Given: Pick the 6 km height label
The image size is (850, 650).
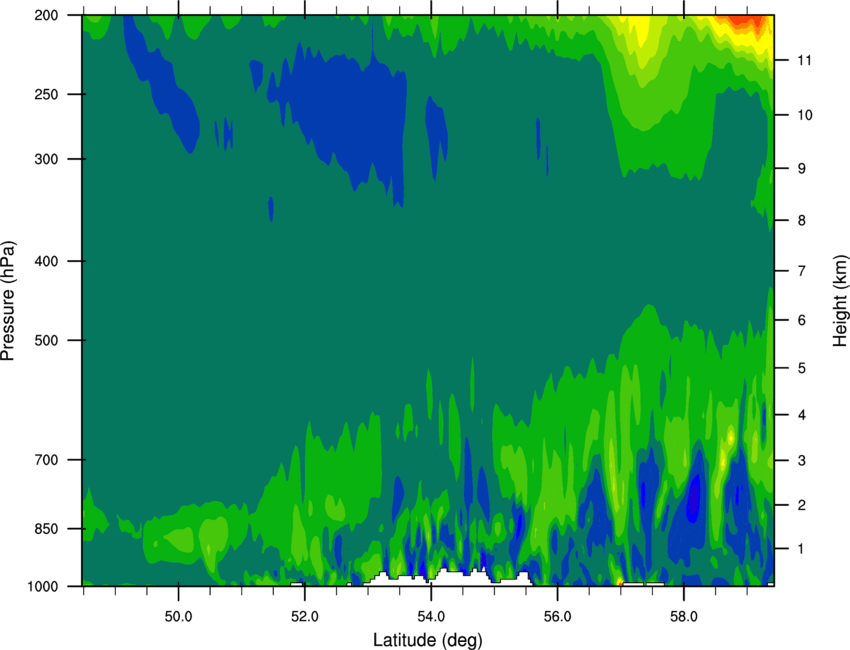Looking at the screenshot, I should pos(802,320).
